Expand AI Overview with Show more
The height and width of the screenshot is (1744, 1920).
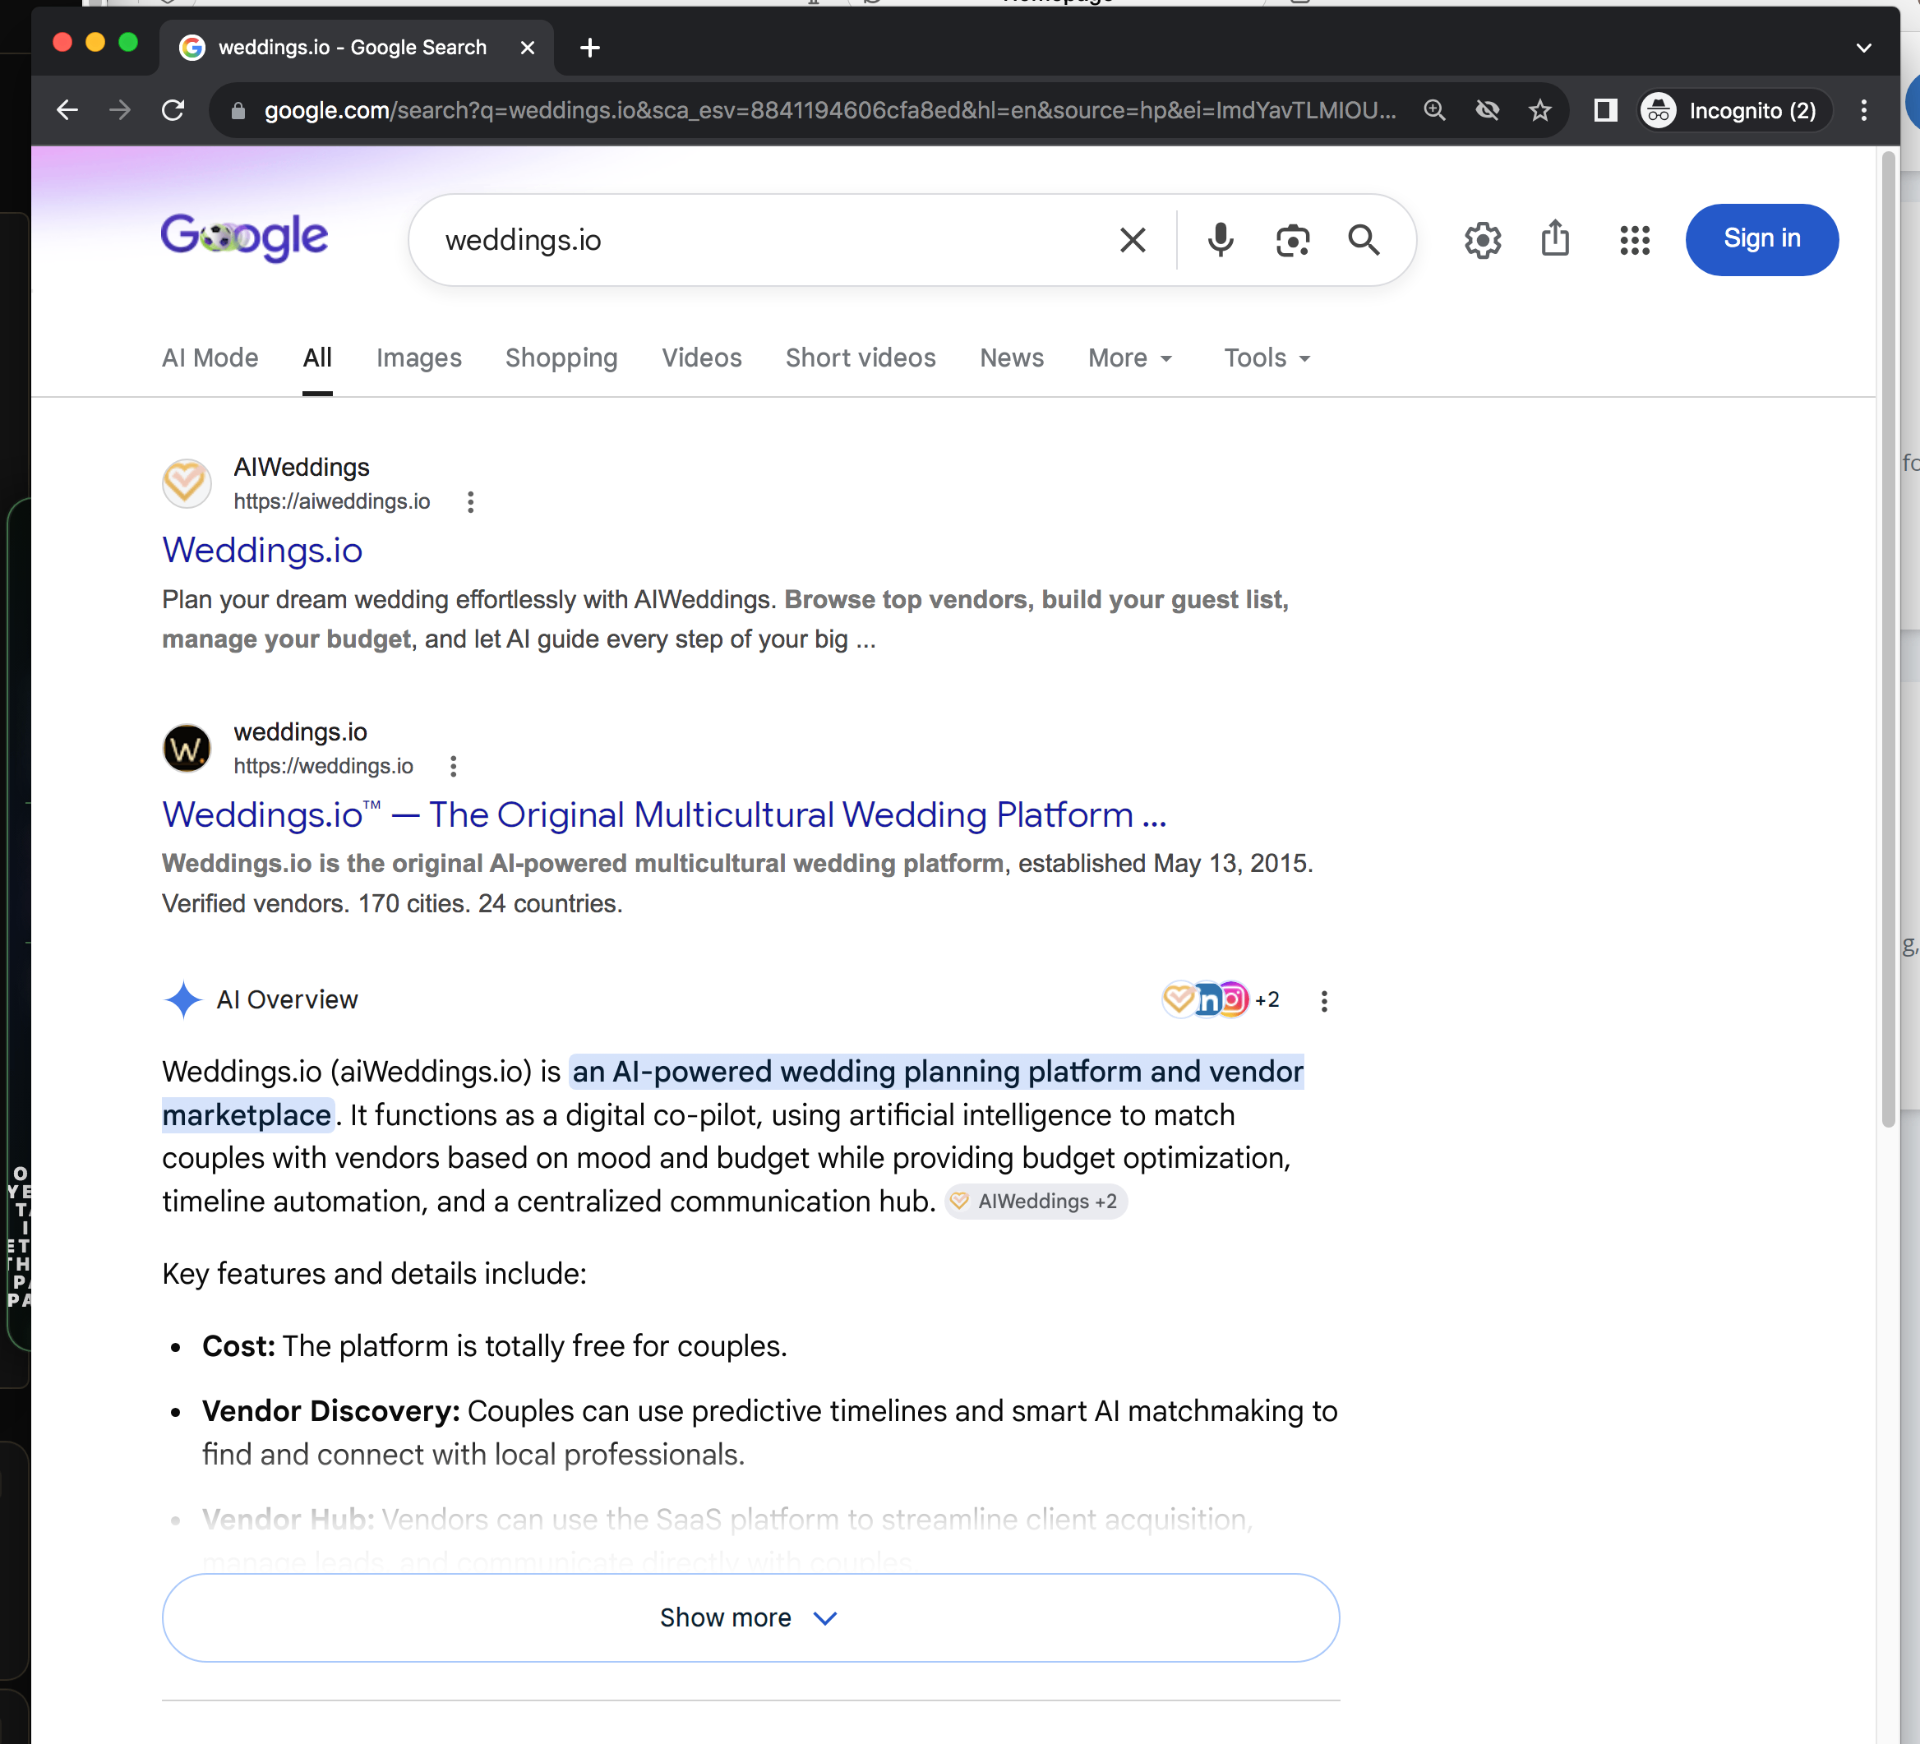[751, 1618]
